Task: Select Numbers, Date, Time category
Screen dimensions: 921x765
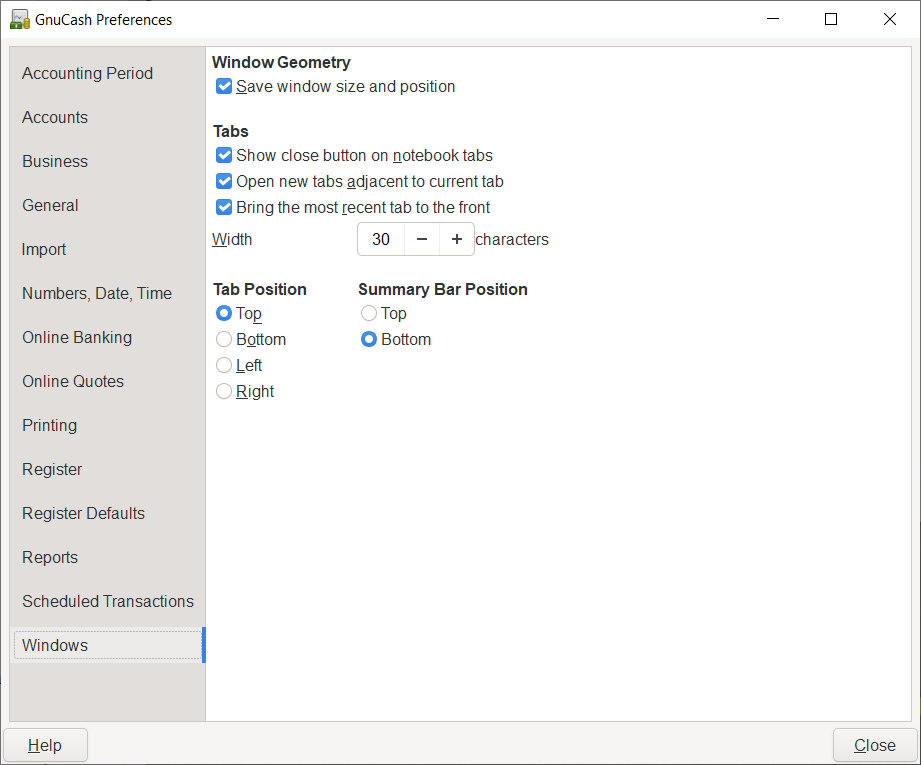Action: (97, 294)
